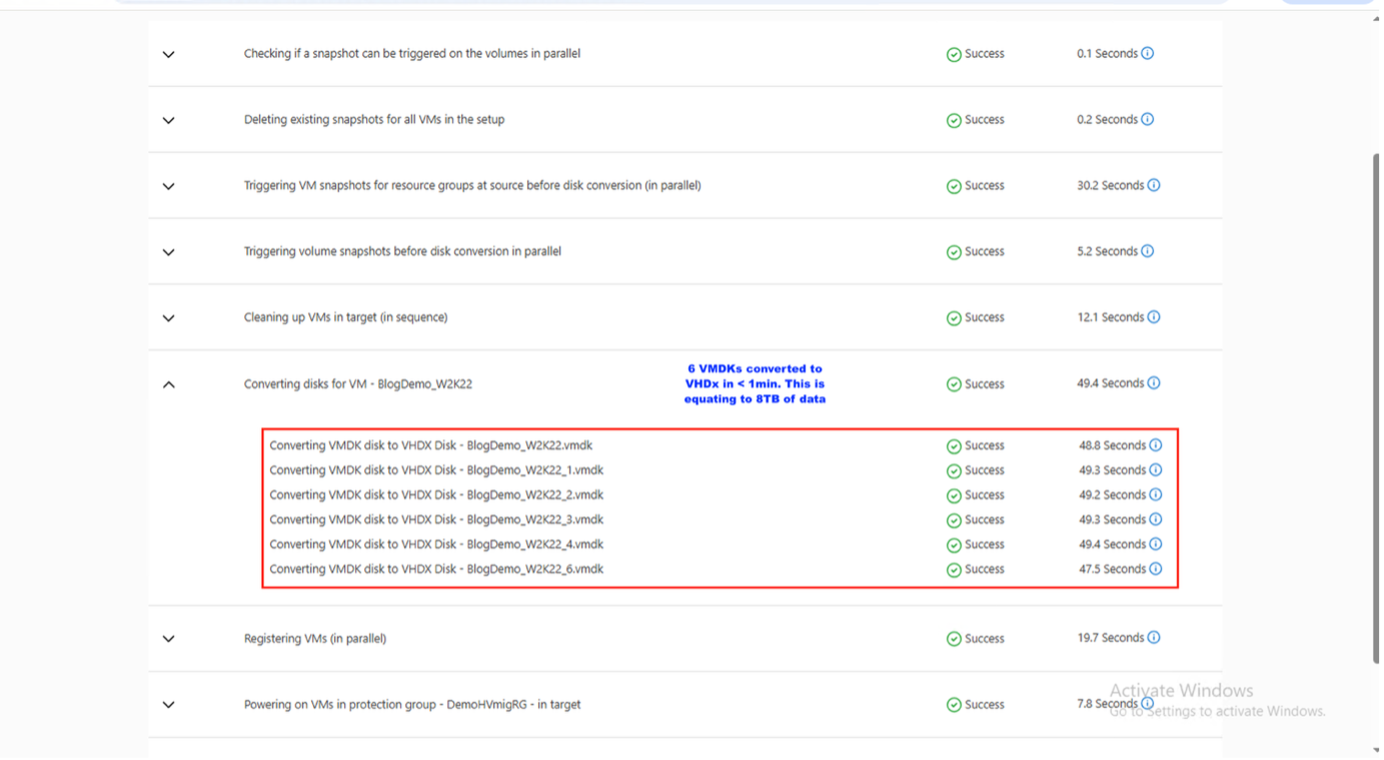Open info icon for BlogDemo_W2K22_1.vmdk conversion
Screen dimensions: 1384x760
1156,470
